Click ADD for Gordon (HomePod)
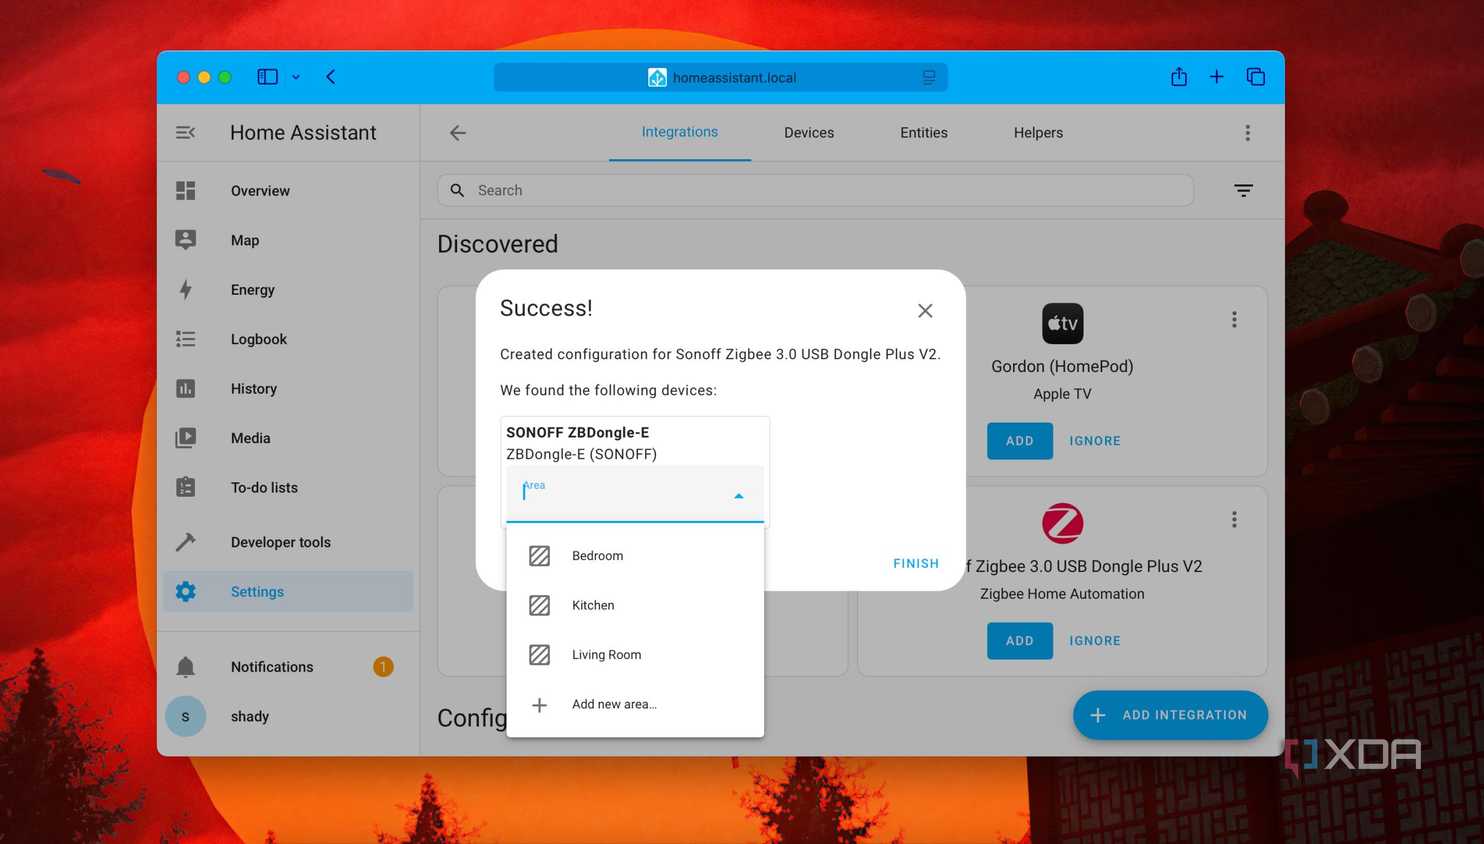 coord(1020,441)
